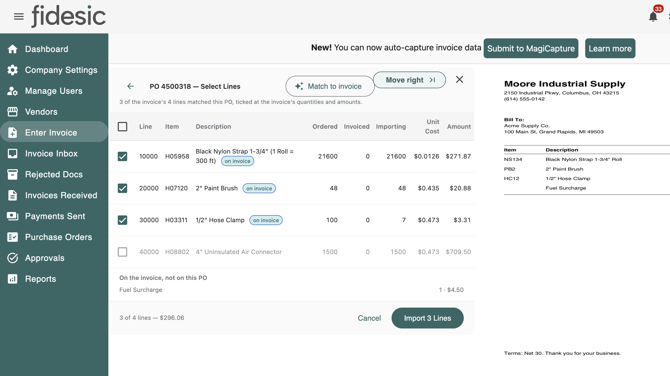The image size is (670, 376).
Task: Click the Enter Invoice document icon
Action: click(x=12, y=133)
